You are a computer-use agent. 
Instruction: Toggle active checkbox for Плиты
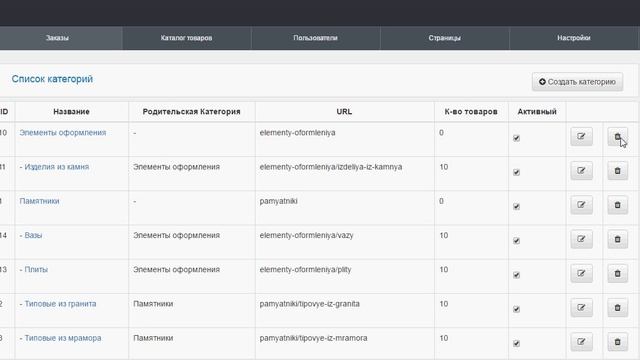516,275
